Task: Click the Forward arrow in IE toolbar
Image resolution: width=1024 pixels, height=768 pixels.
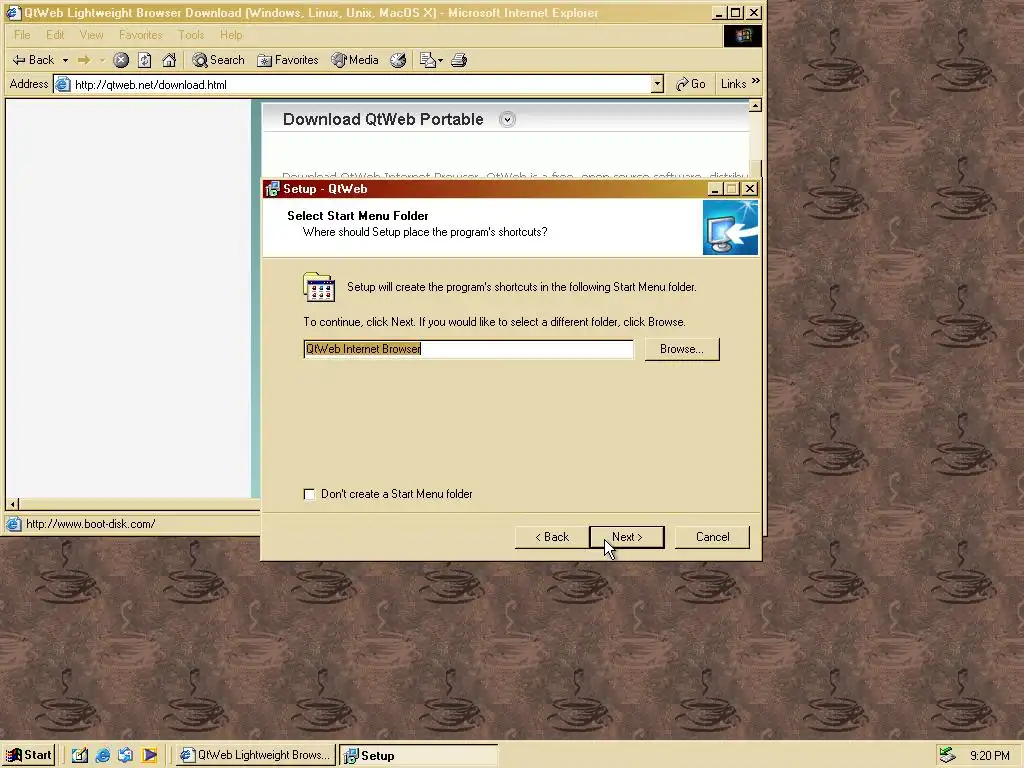Action: tap(84, 60)
